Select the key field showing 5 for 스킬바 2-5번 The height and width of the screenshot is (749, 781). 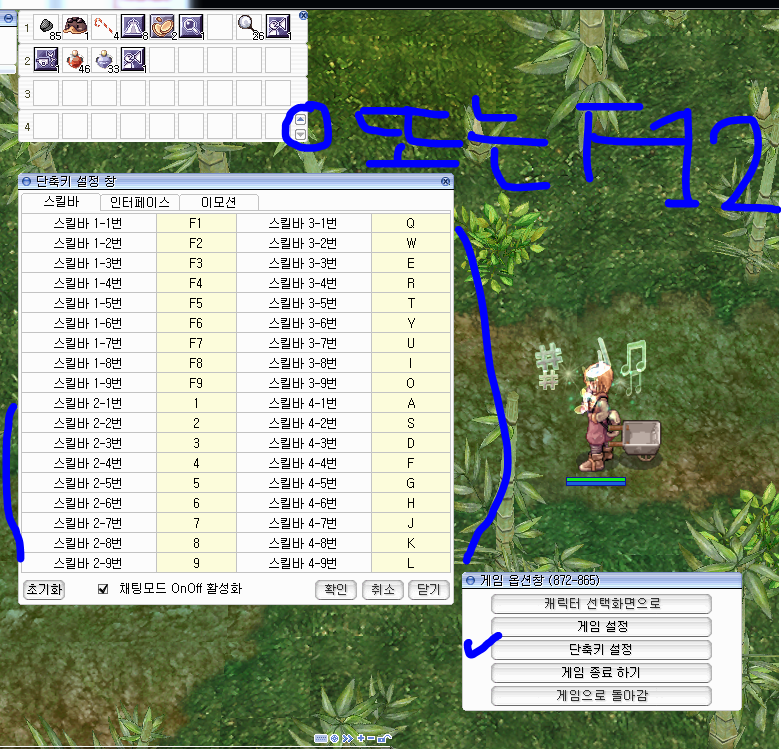click(x=196, y=483)
